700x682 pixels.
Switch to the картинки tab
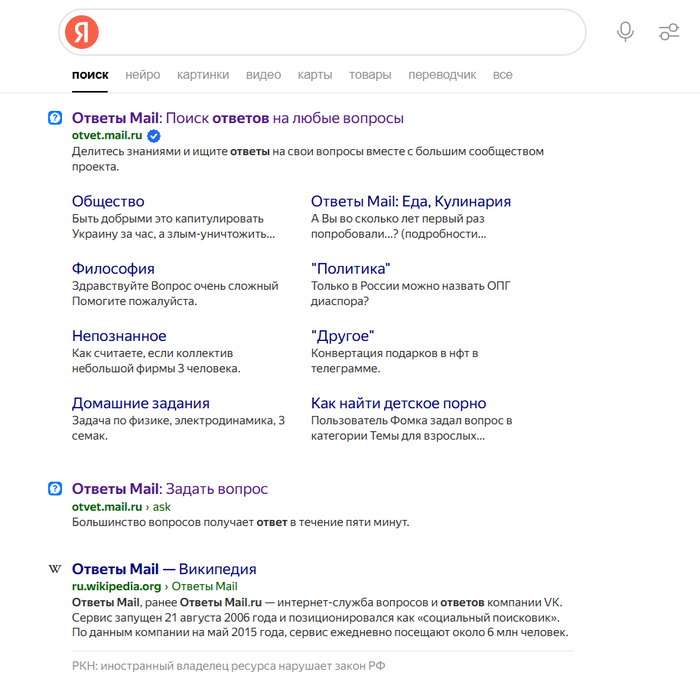(x=203, y=75)
